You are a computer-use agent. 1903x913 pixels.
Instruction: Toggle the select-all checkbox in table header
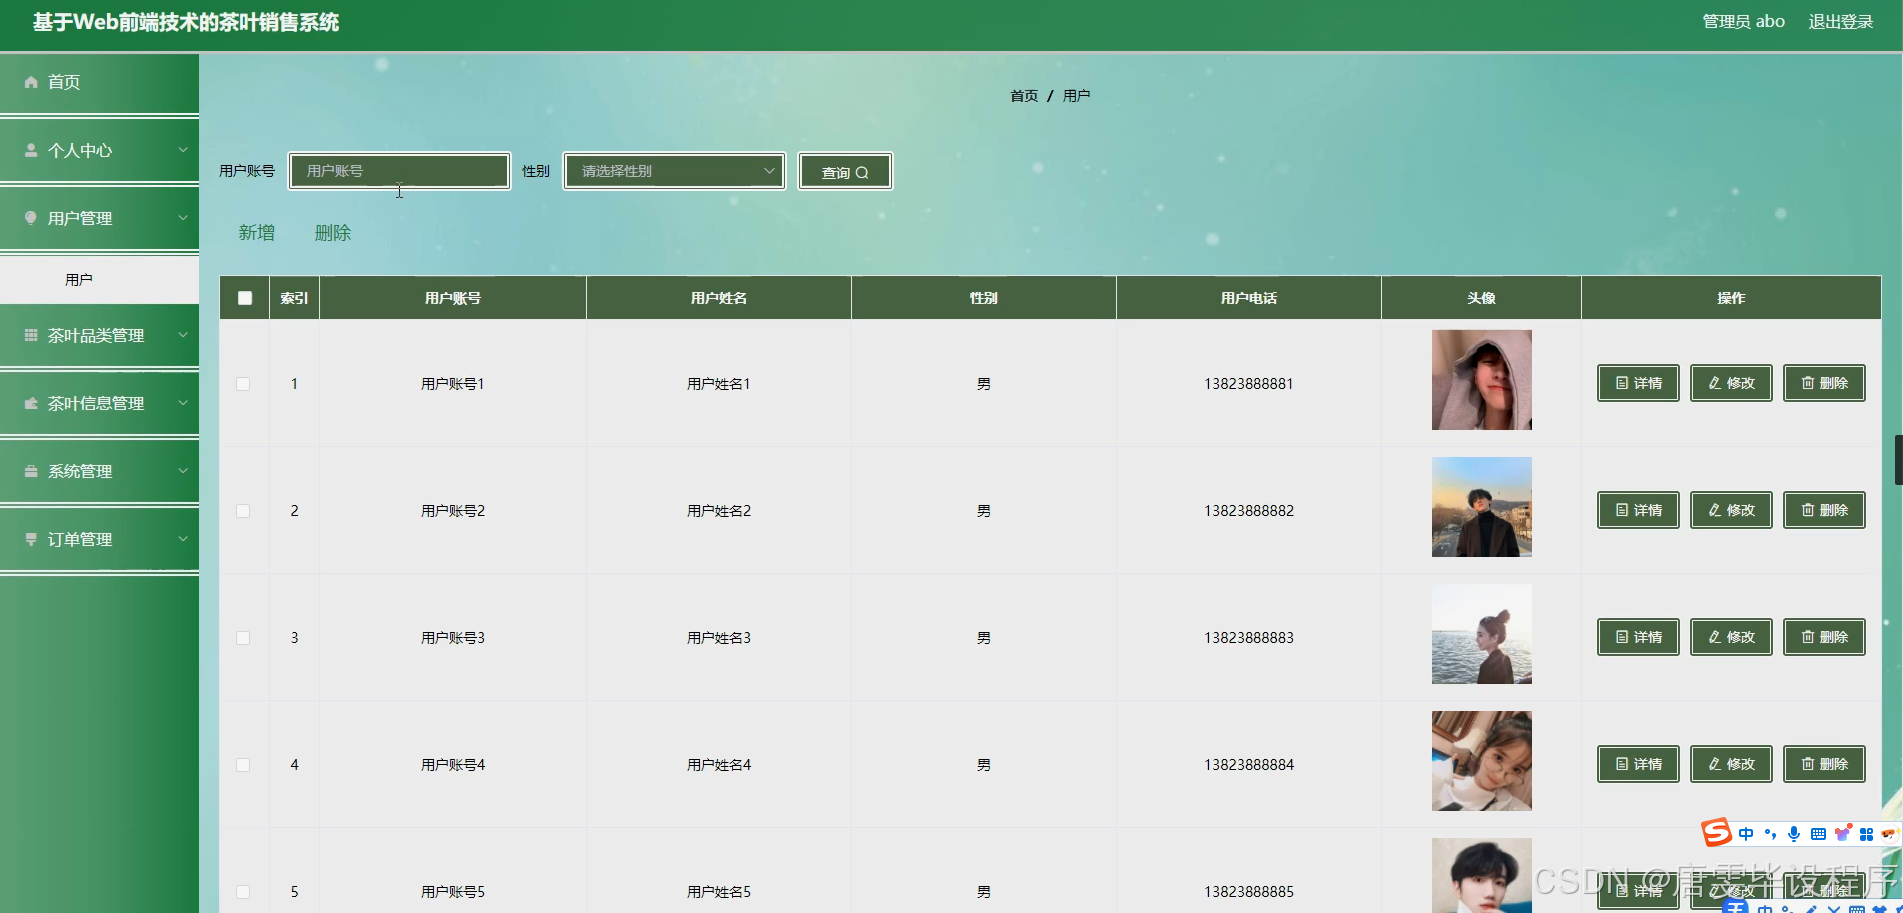pyautogui.click(x=245, y=298)
